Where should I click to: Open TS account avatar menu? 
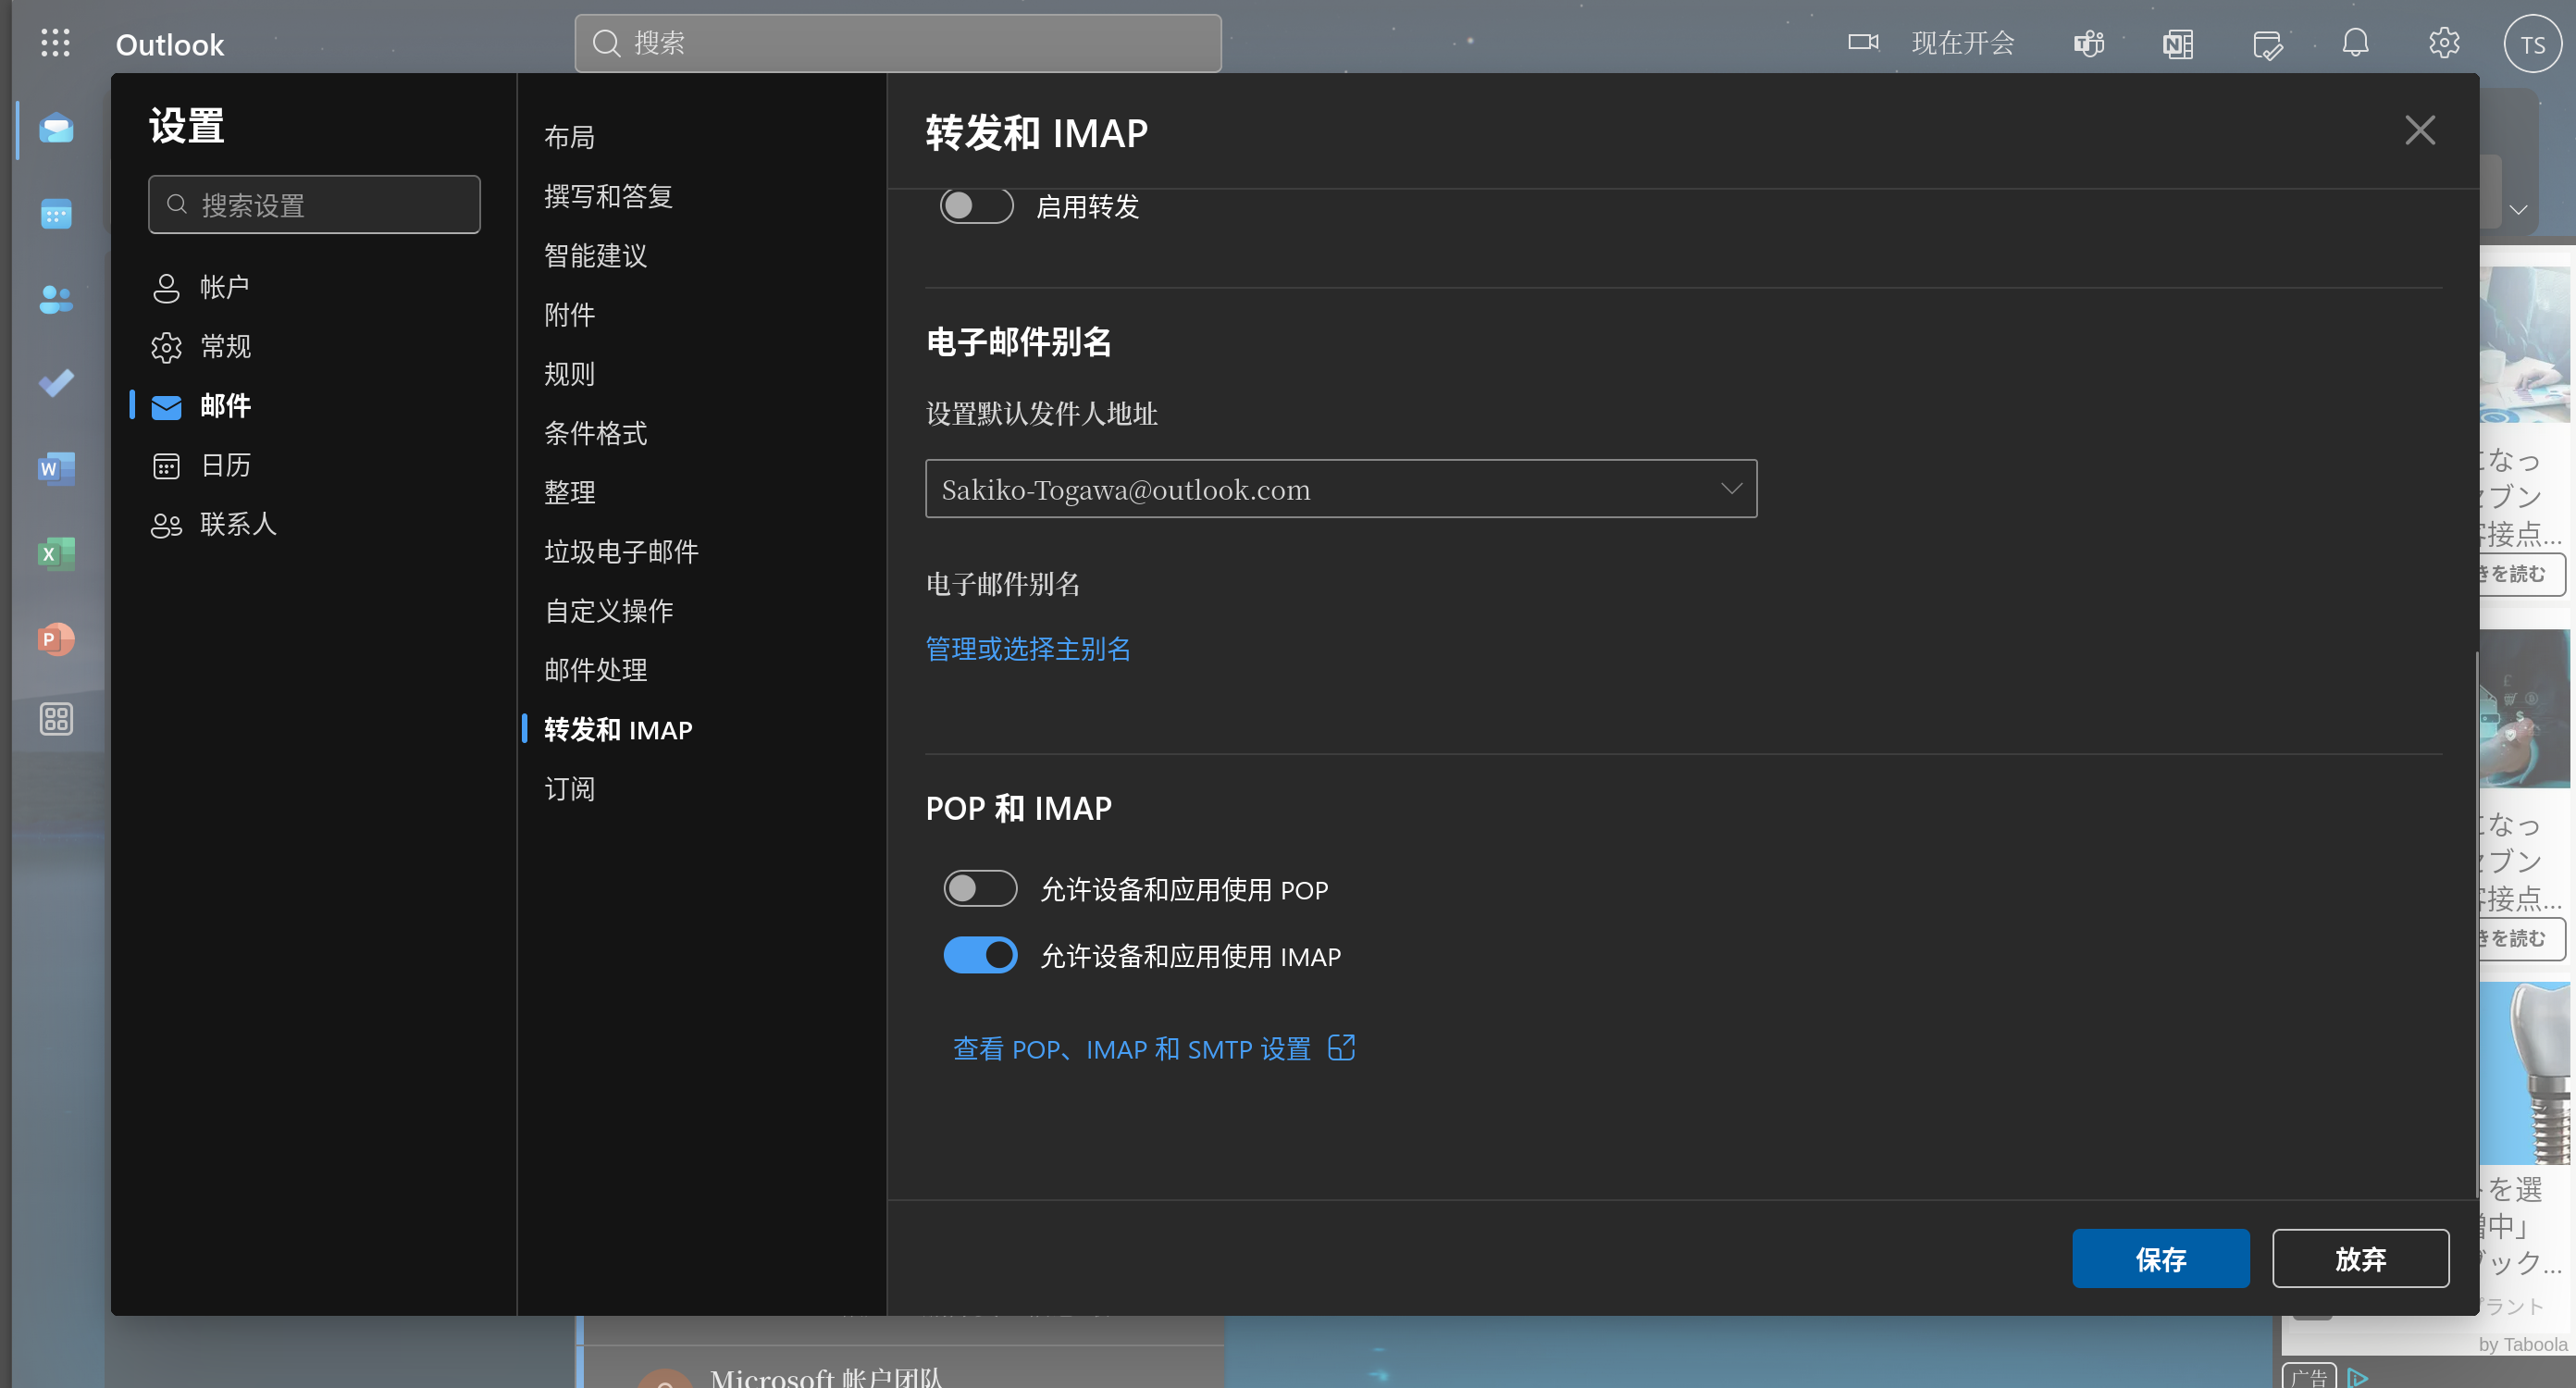(x=2532, y=44)
